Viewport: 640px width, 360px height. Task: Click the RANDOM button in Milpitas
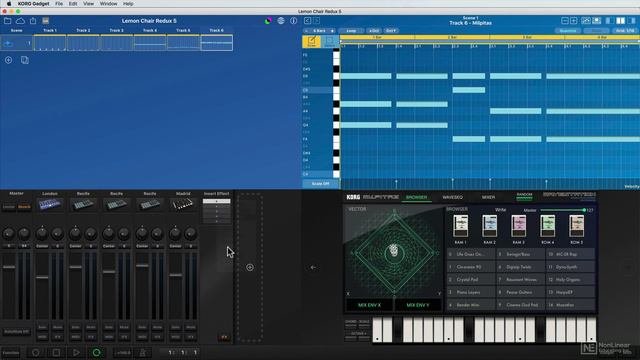point(524,196)
